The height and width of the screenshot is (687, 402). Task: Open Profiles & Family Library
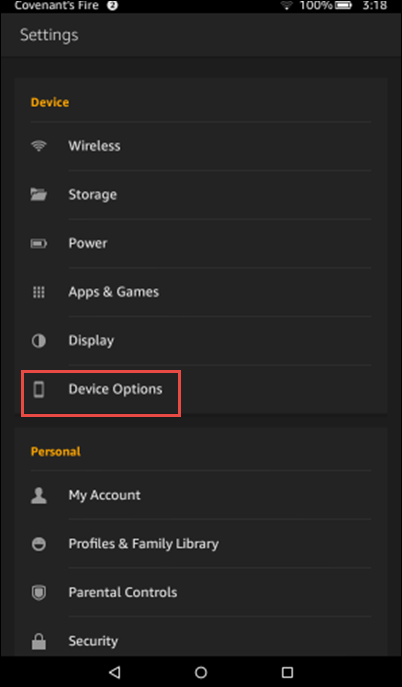tap(201, 544)
